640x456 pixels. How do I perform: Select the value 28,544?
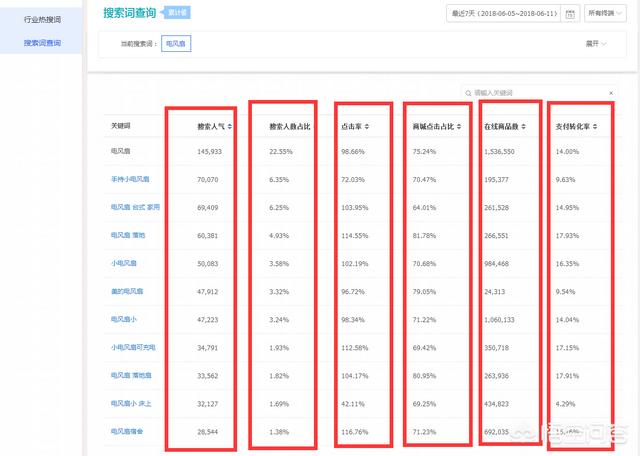point(207,432)
